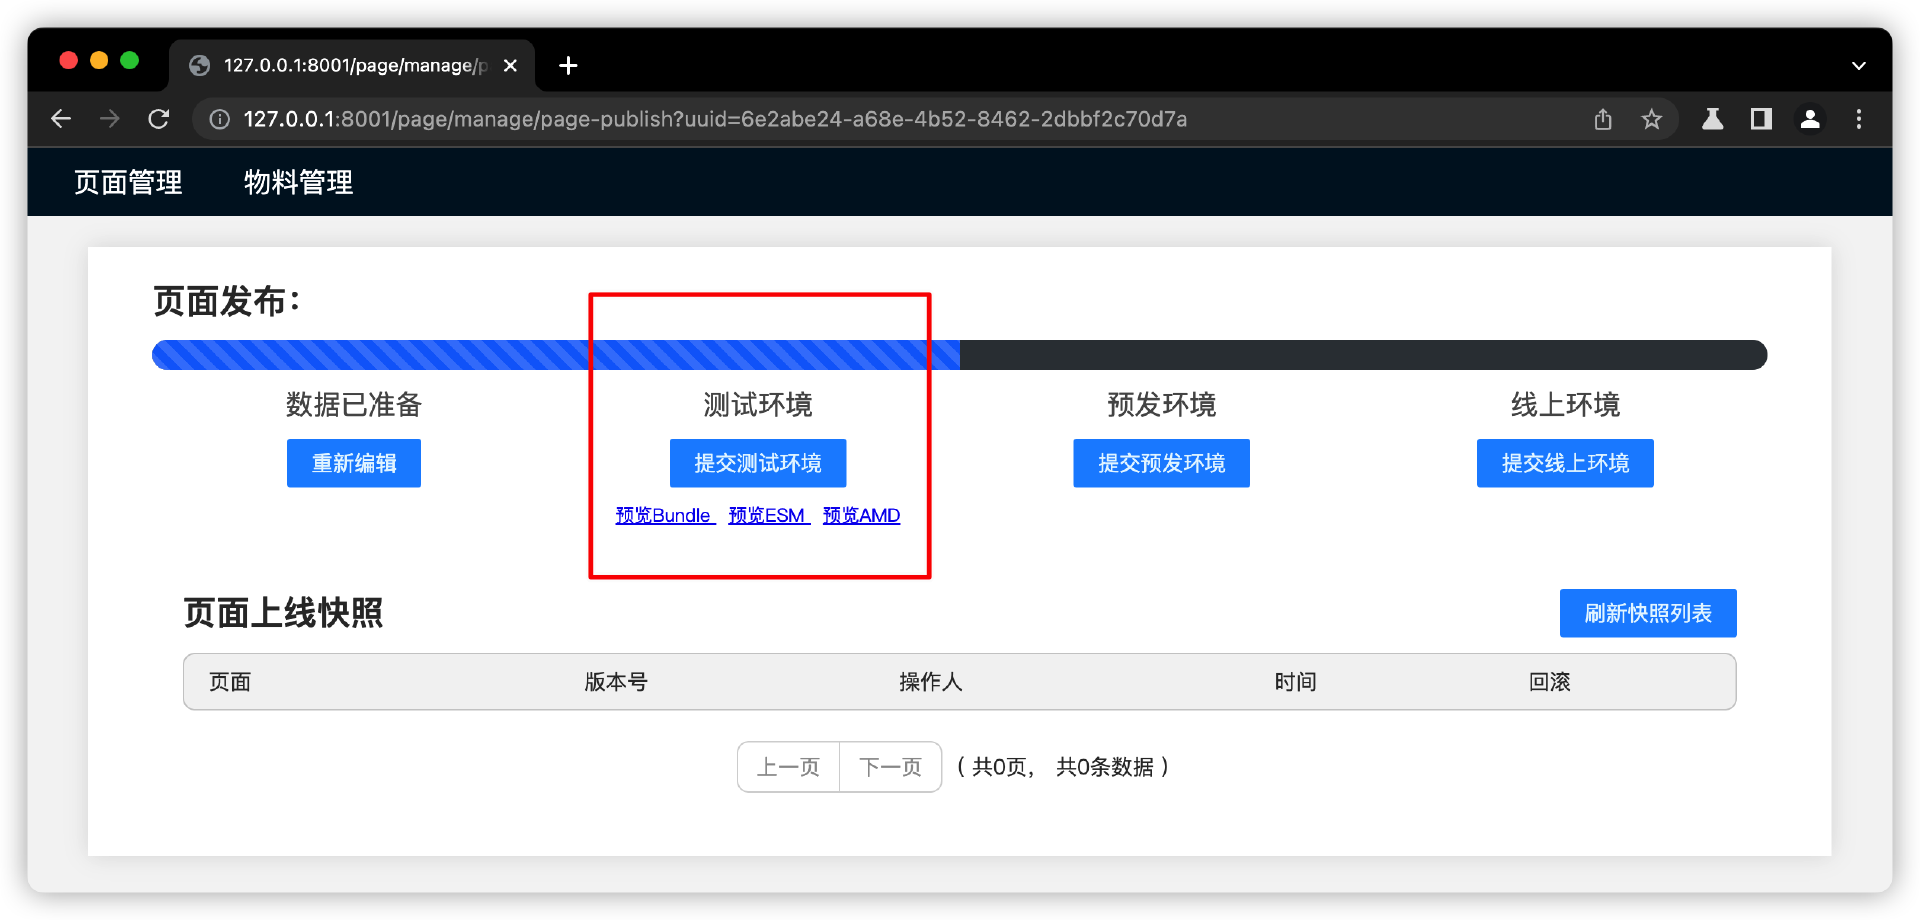Click the striped publish progress bar
This screenshot has height=920, width=1920.
tap(555, 355)
